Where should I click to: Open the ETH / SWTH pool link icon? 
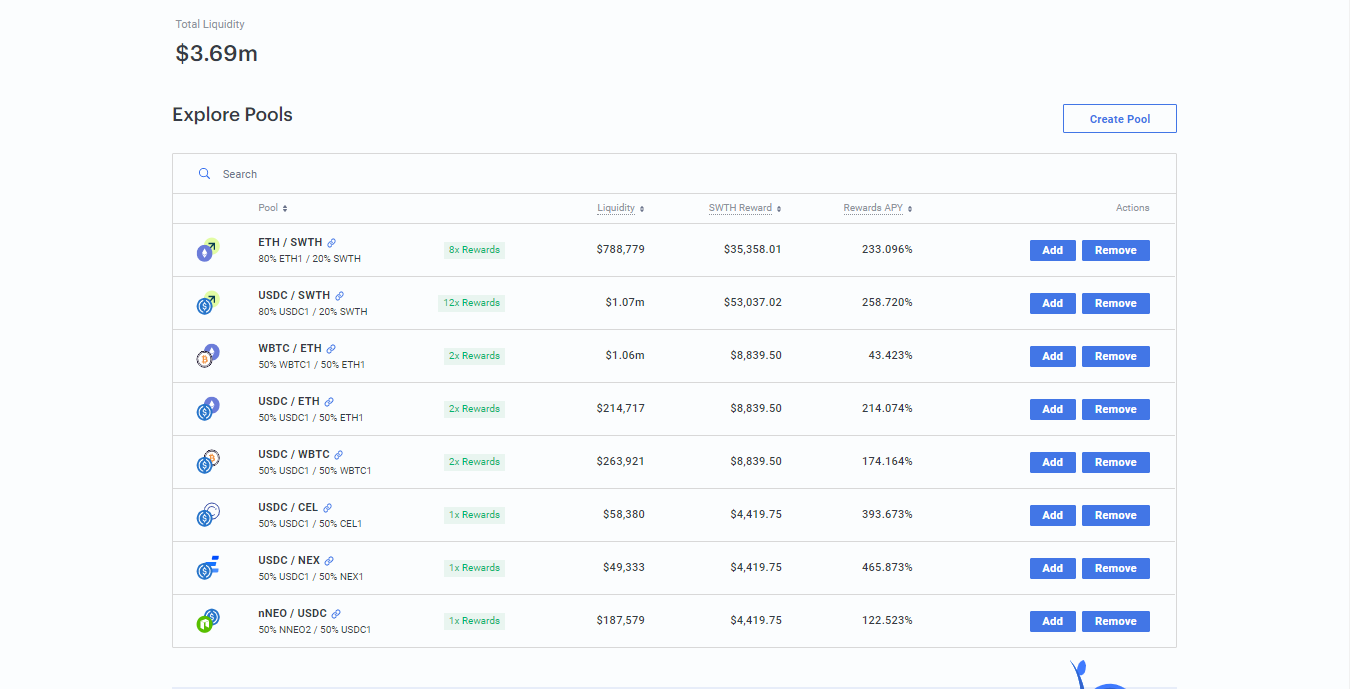tap(332, 243)
